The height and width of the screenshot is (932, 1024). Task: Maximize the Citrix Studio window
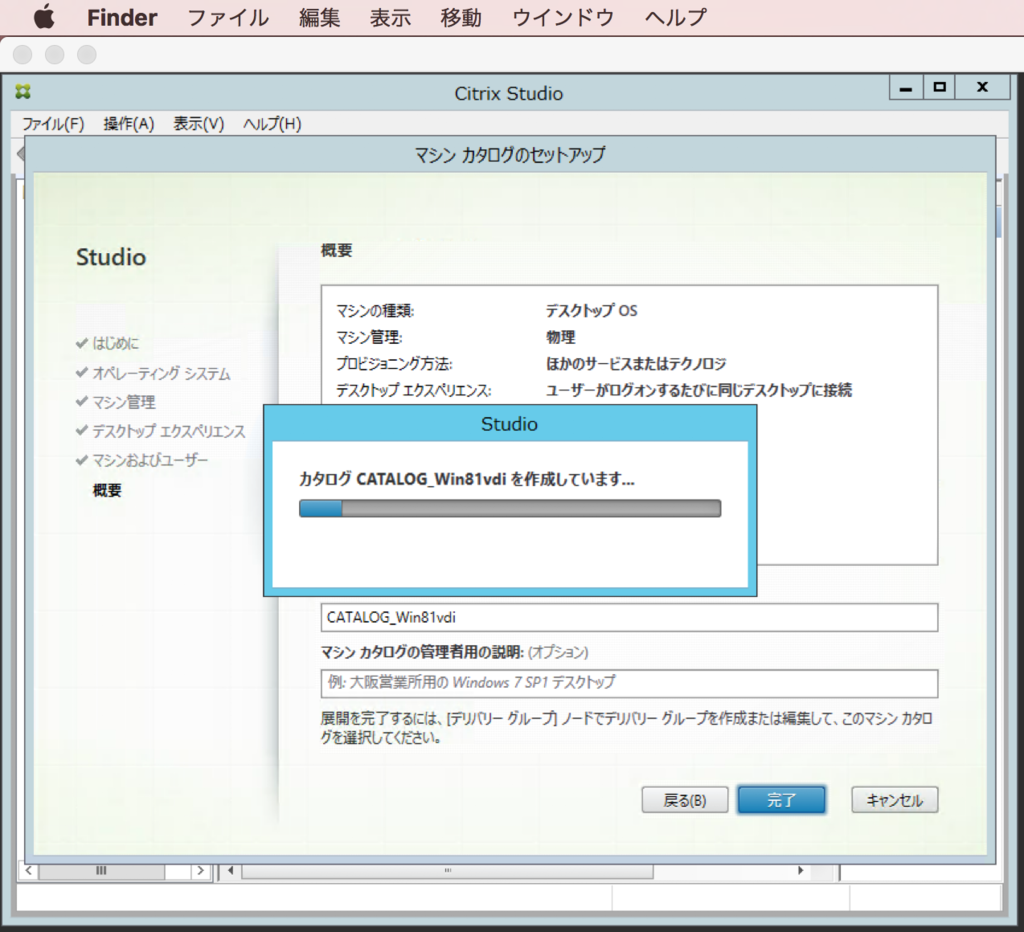point(939,88)
